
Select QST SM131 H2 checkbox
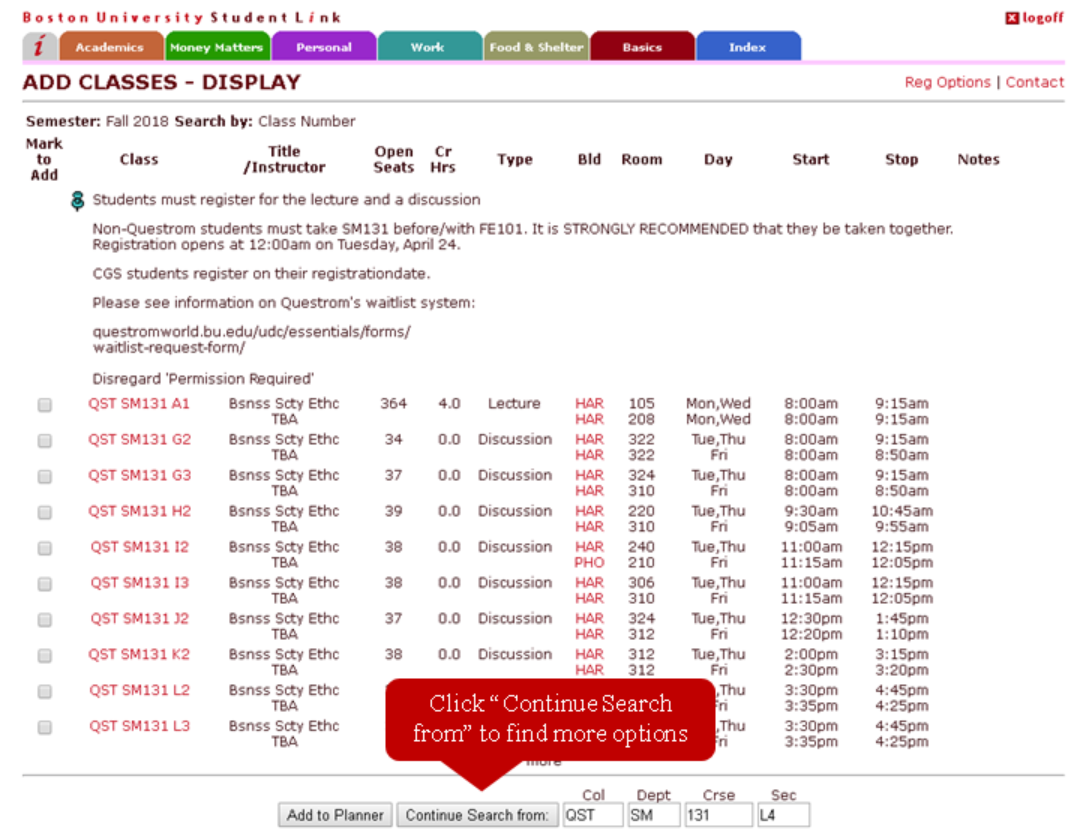(x=44, y=512)
